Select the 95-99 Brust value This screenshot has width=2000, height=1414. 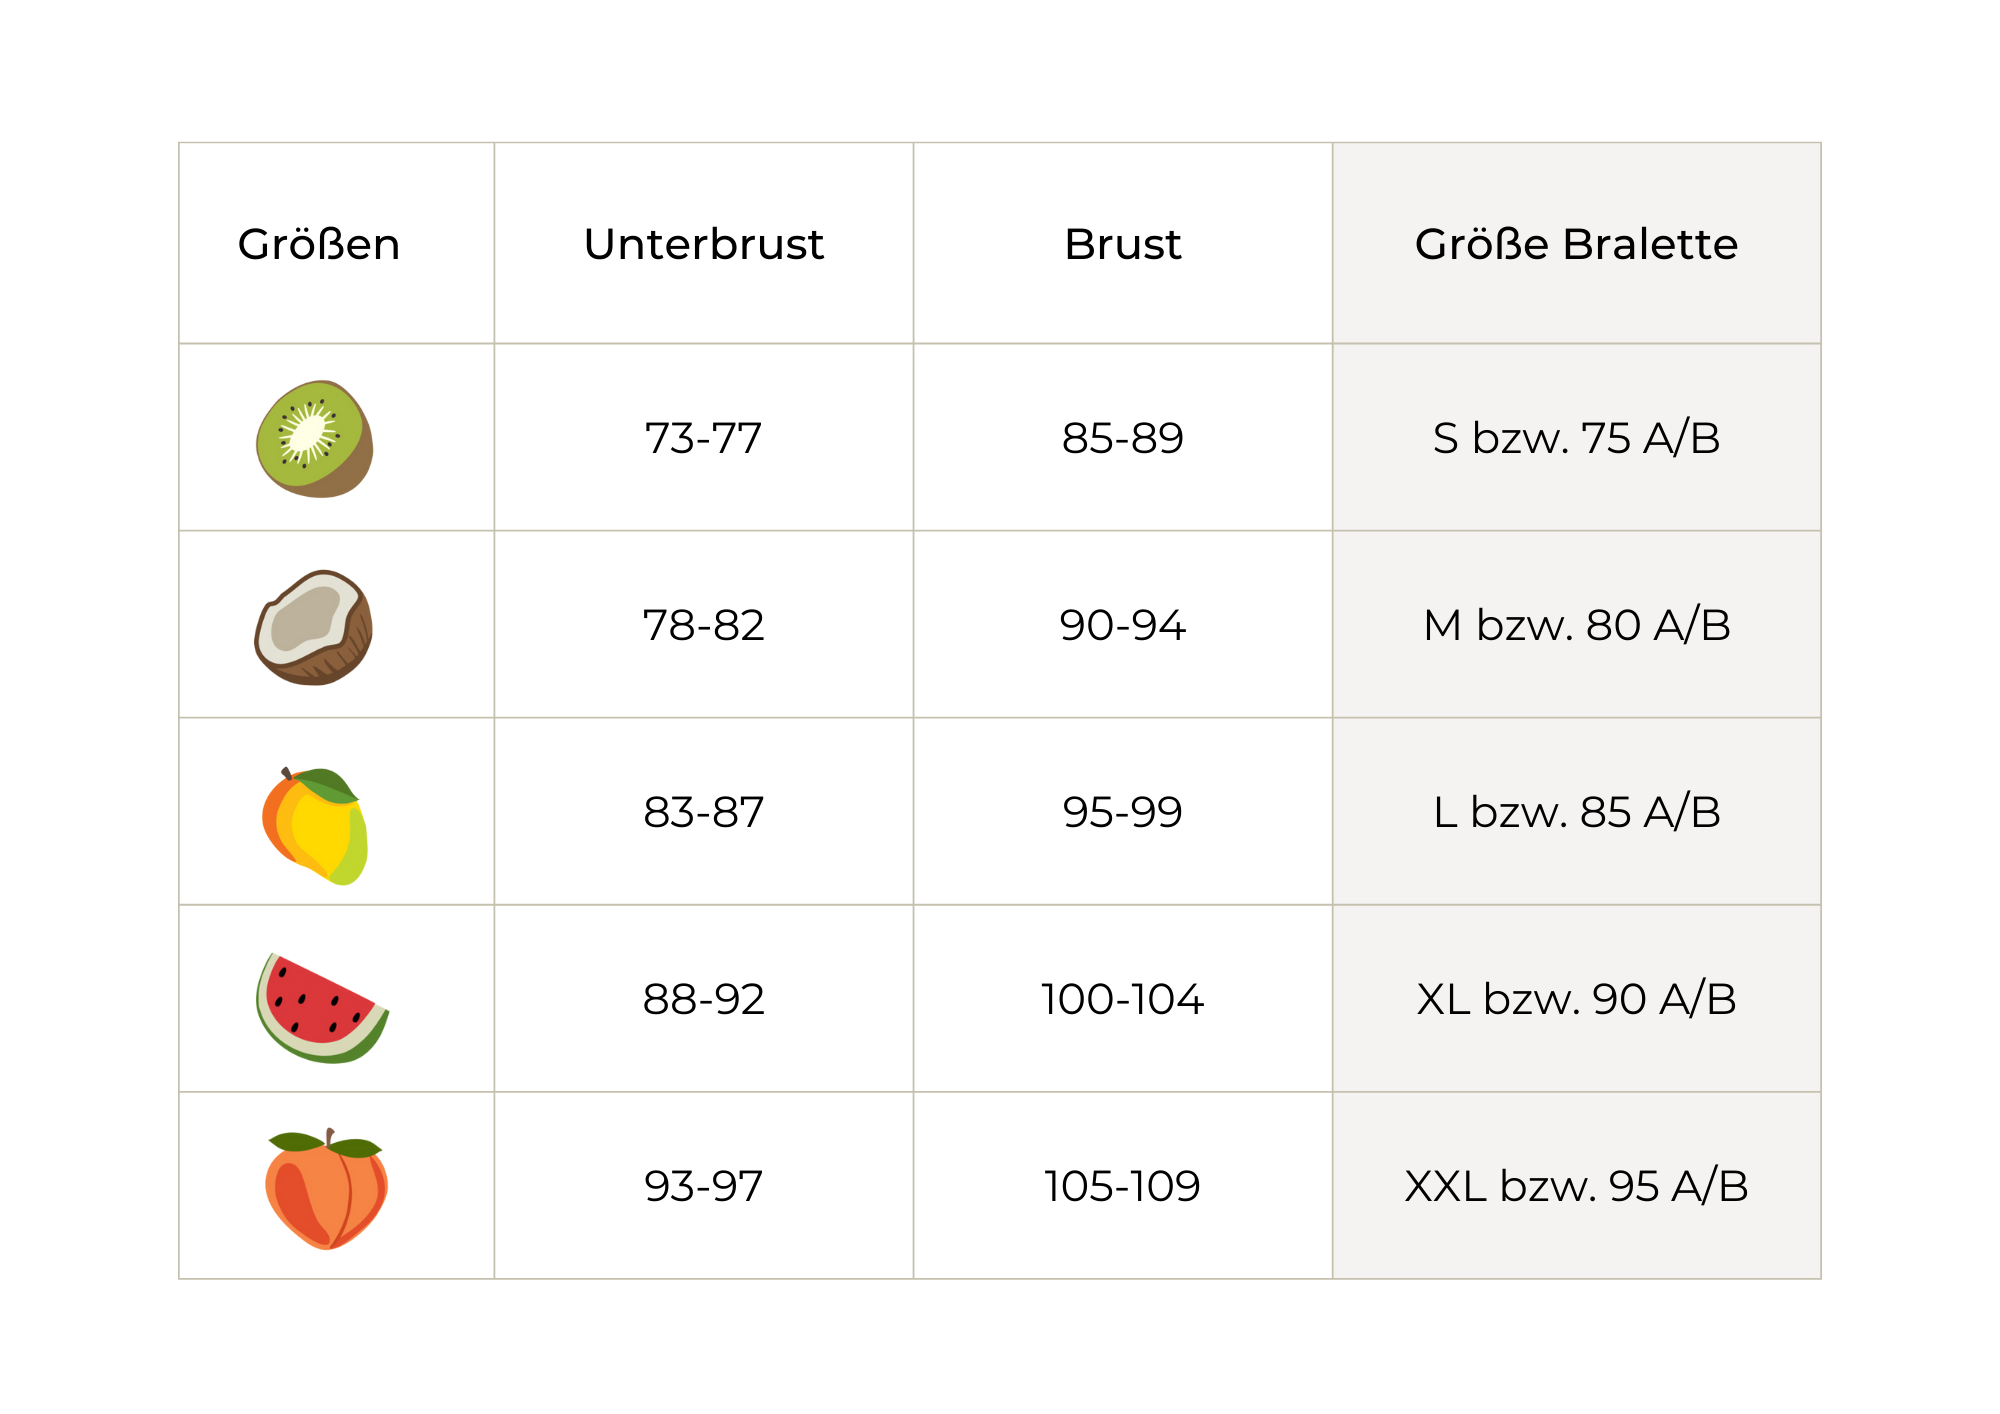(x=1122, y=812)
